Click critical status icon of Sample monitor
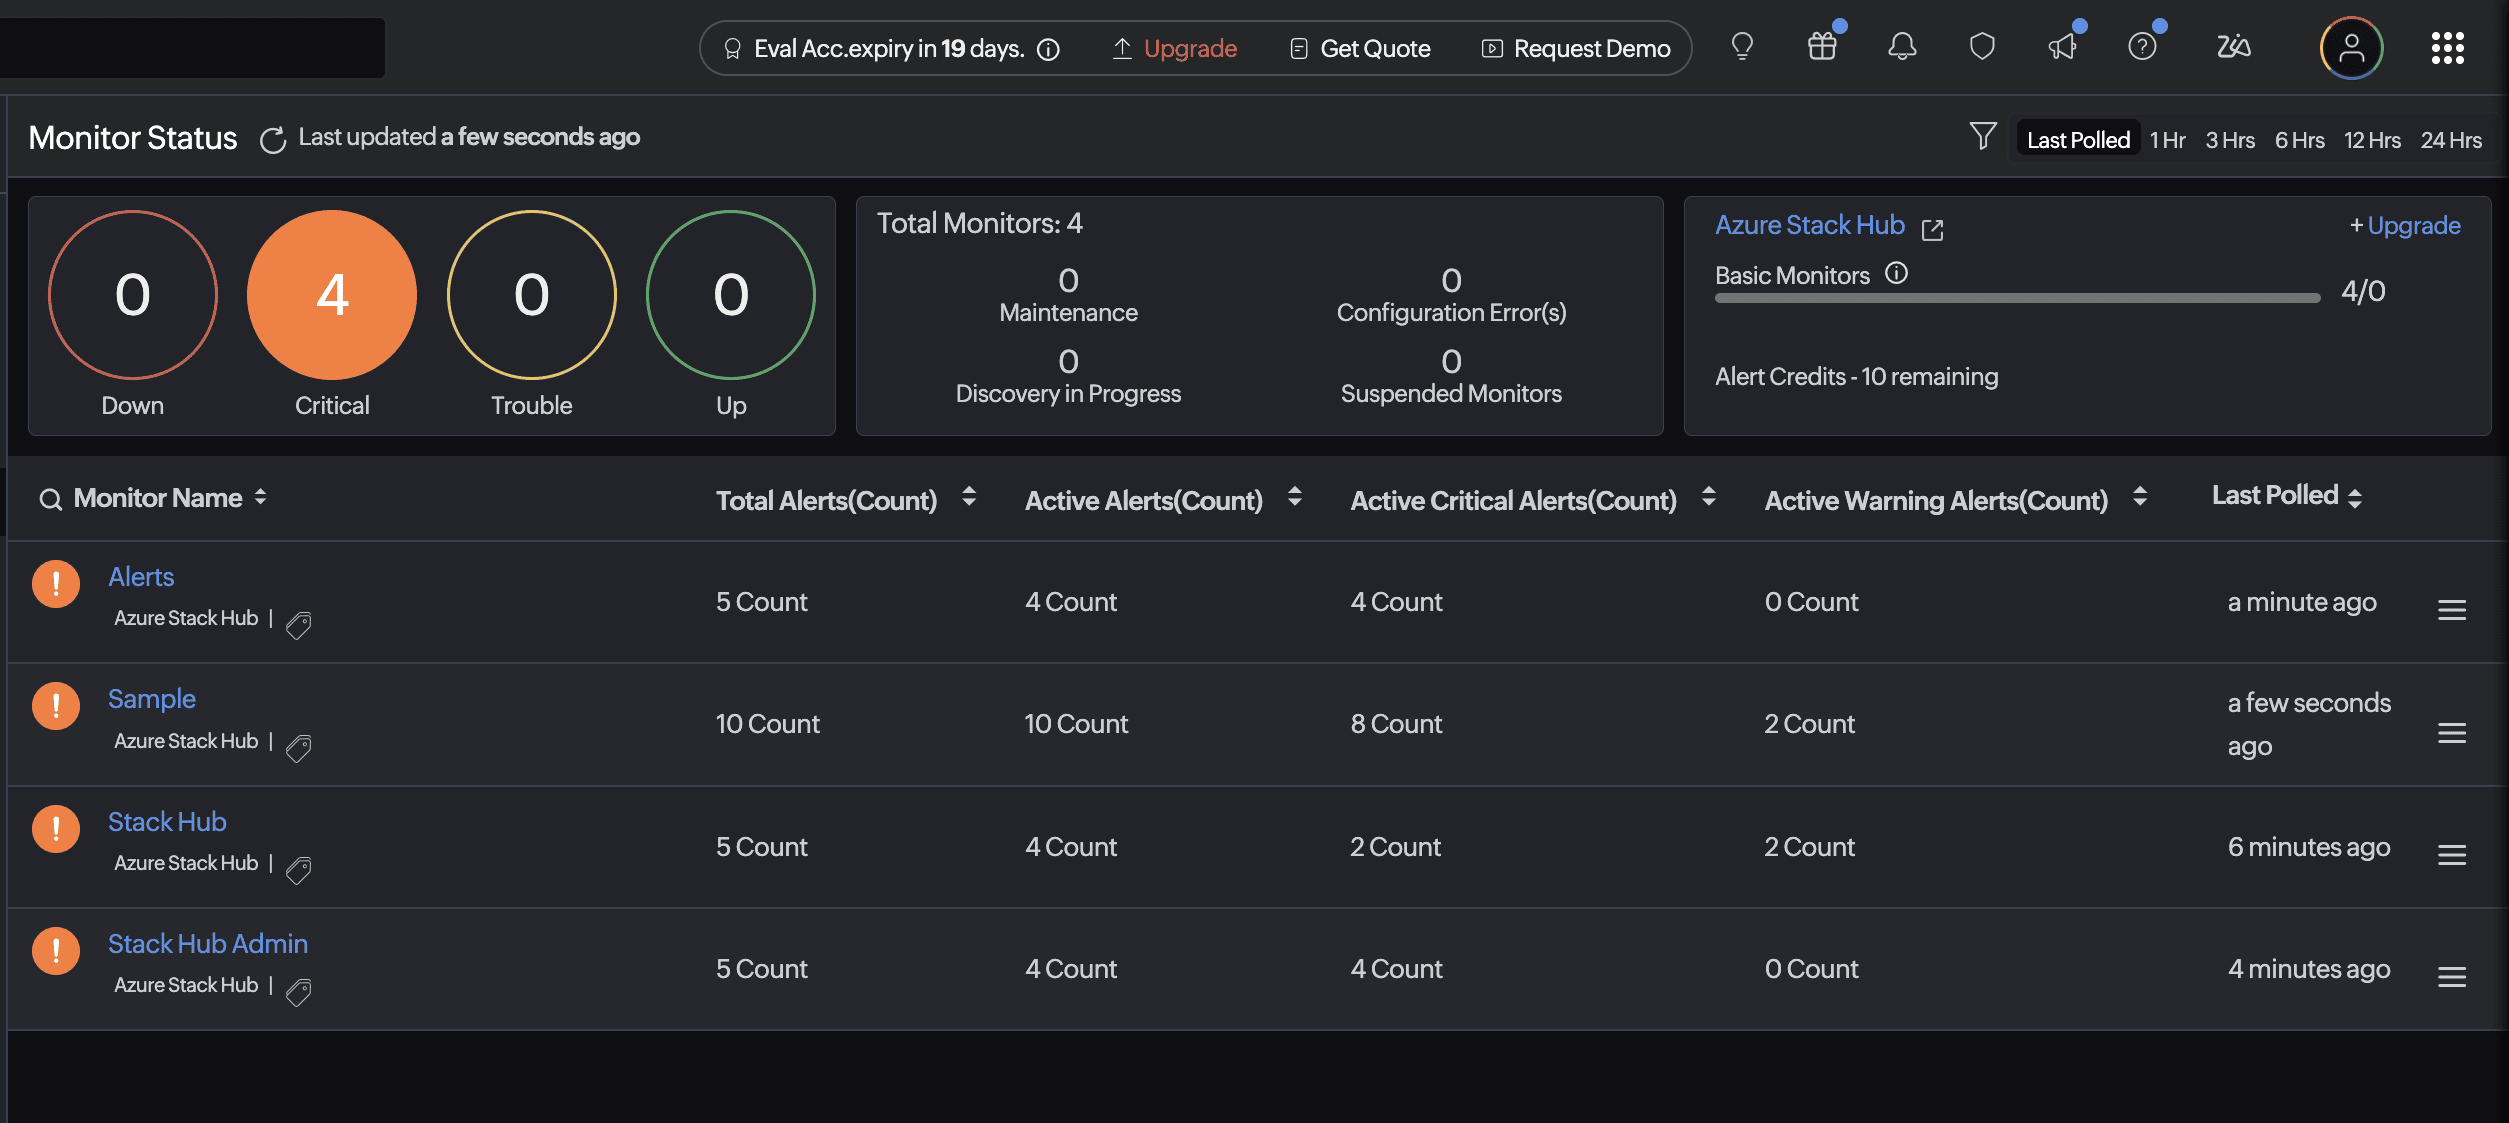This screenshot has height=1123, width=2509. pos(56,706)
